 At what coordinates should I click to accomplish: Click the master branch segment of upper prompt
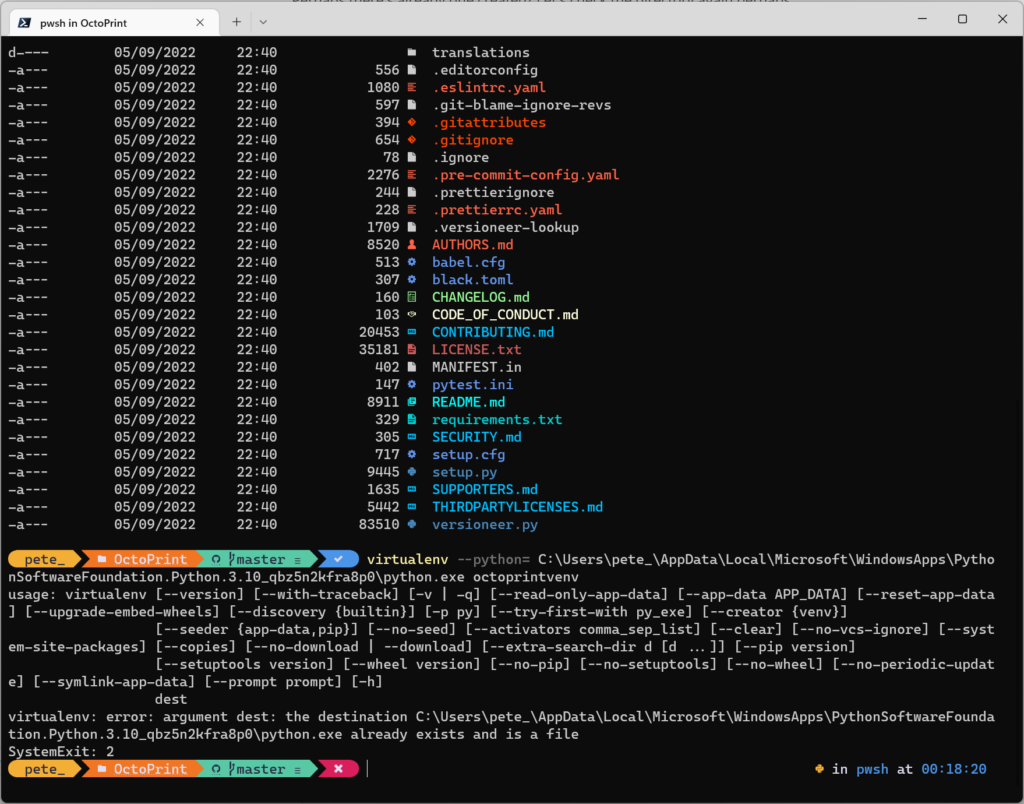point(257,560)
